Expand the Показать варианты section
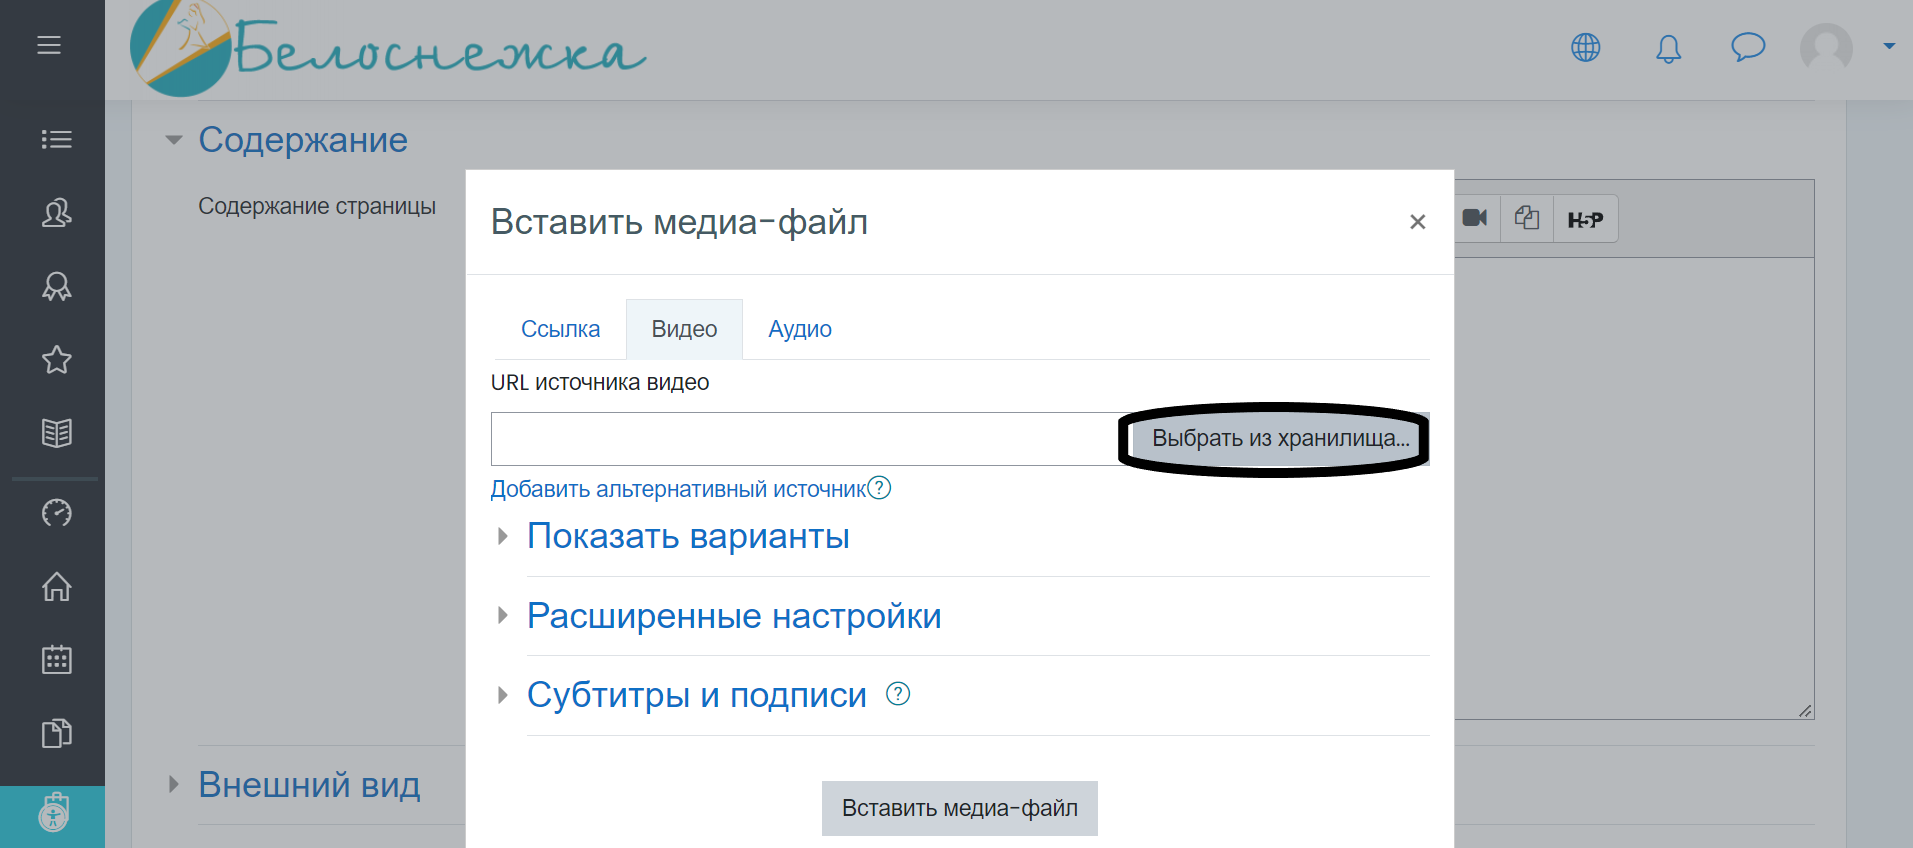Image resolution: width=1913 pixels, height=848 pixels. (x=687, y=537)
